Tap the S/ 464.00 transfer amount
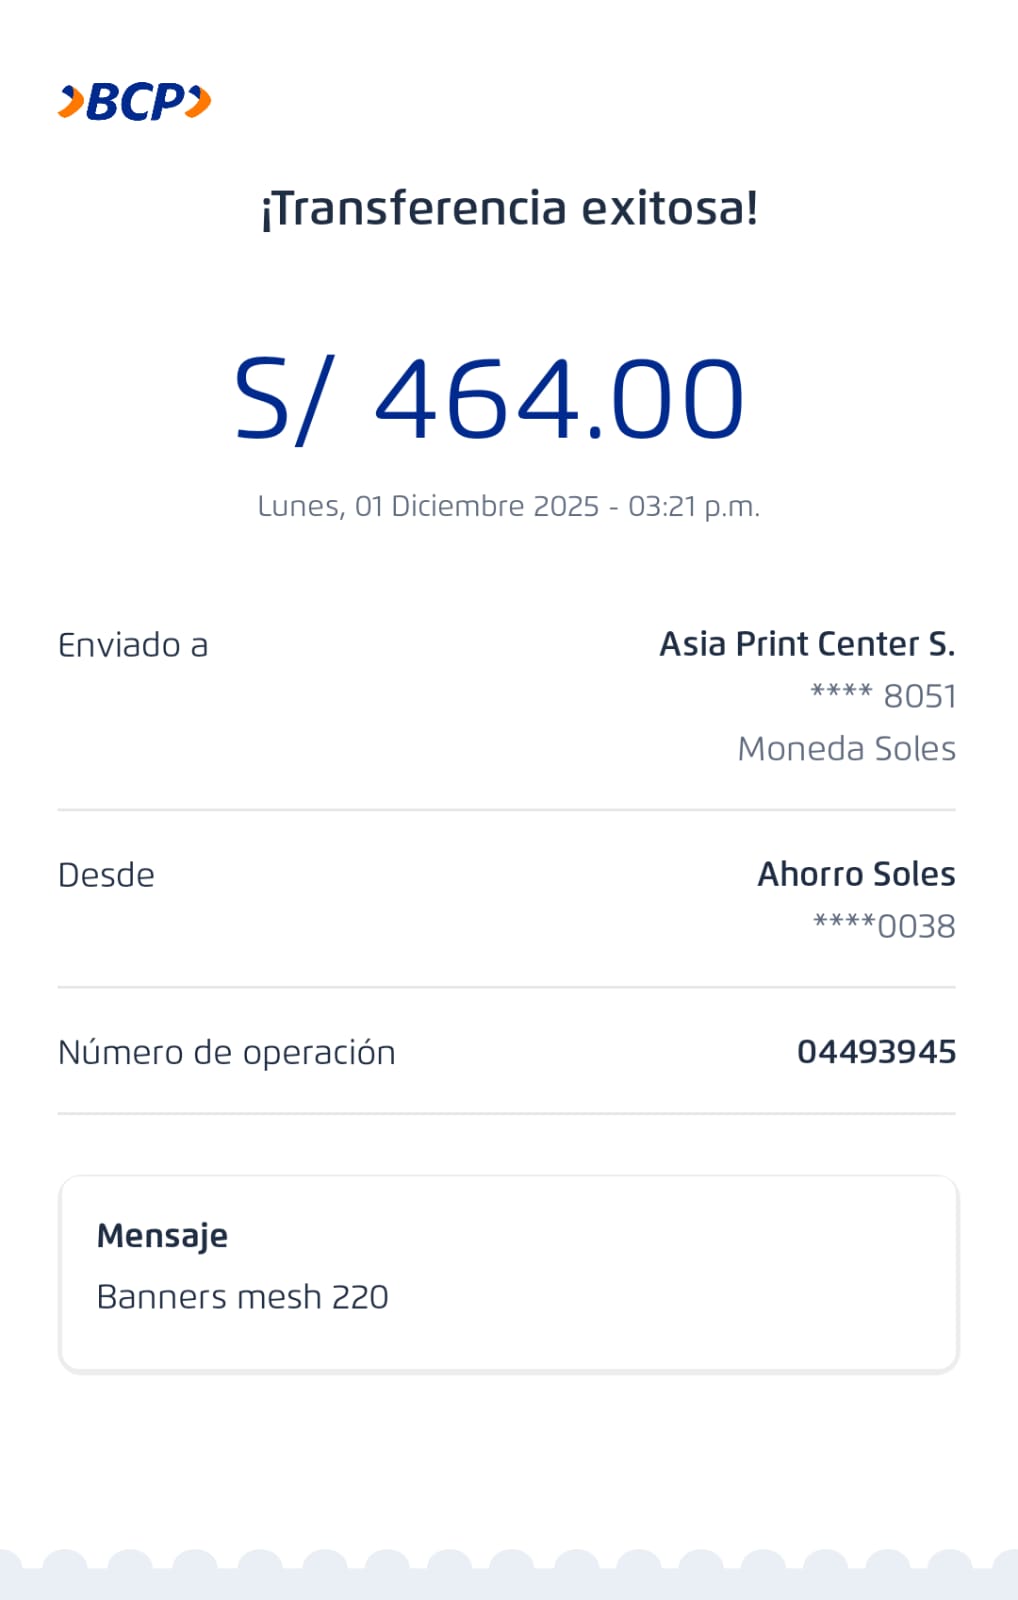 point(489,399)
